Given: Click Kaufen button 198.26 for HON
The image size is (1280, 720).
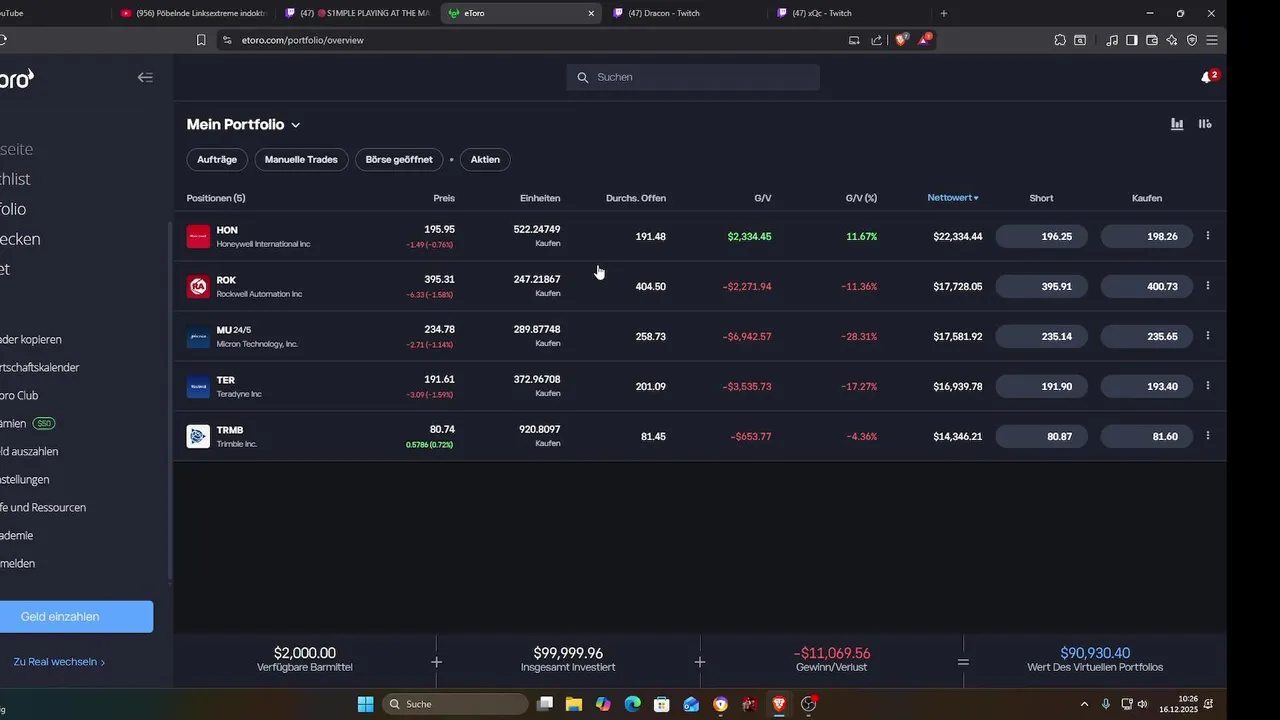Looking at the screenshot, I should pyautogui.click(x=1147, y=236).
